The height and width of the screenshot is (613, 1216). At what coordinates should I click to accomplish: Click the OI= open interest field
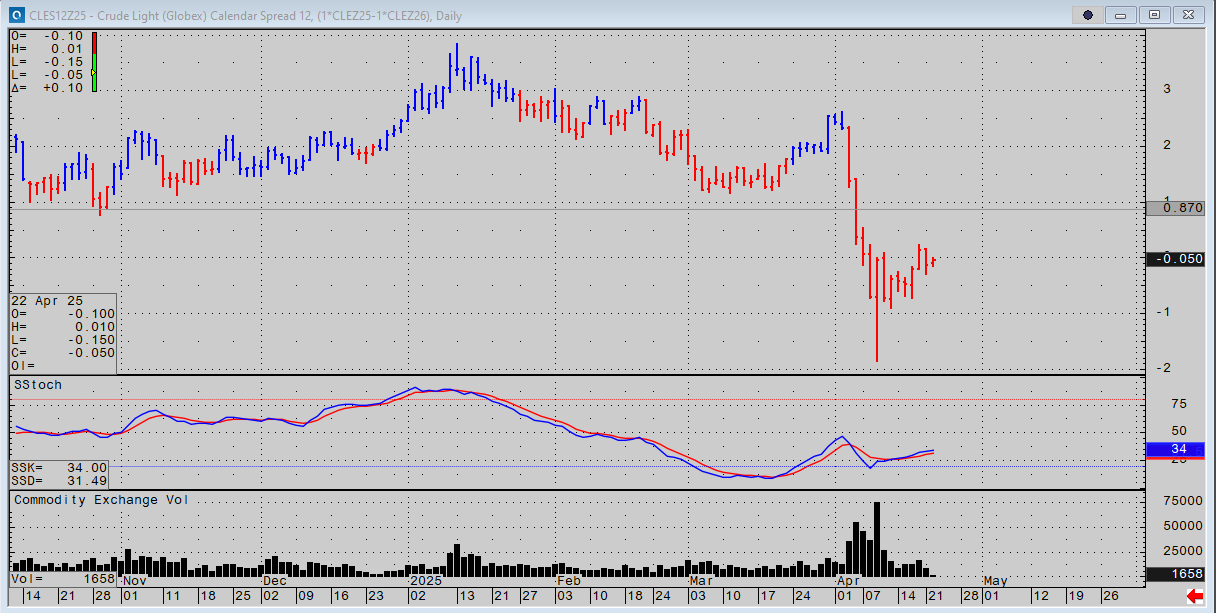pos(24,366)
